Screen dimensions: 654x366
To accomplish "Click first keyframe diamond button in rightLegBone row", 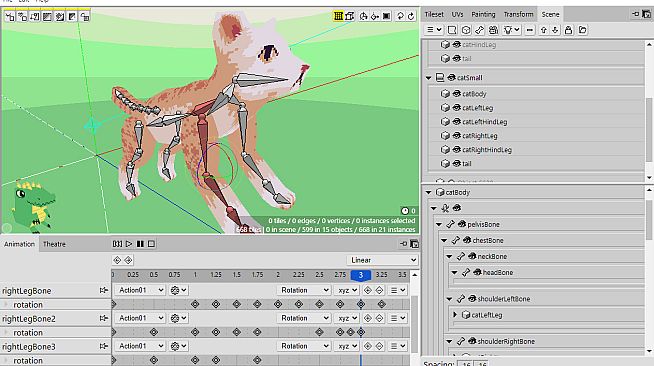I will (367, 290).
